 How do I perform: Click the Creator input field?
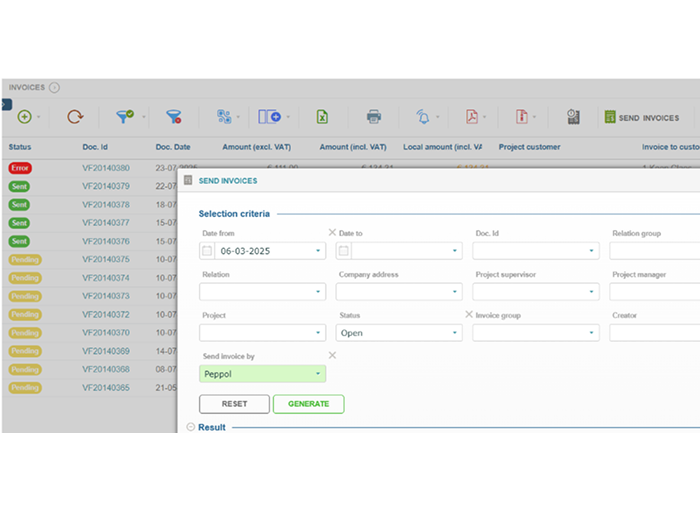(x=654, y=333)
